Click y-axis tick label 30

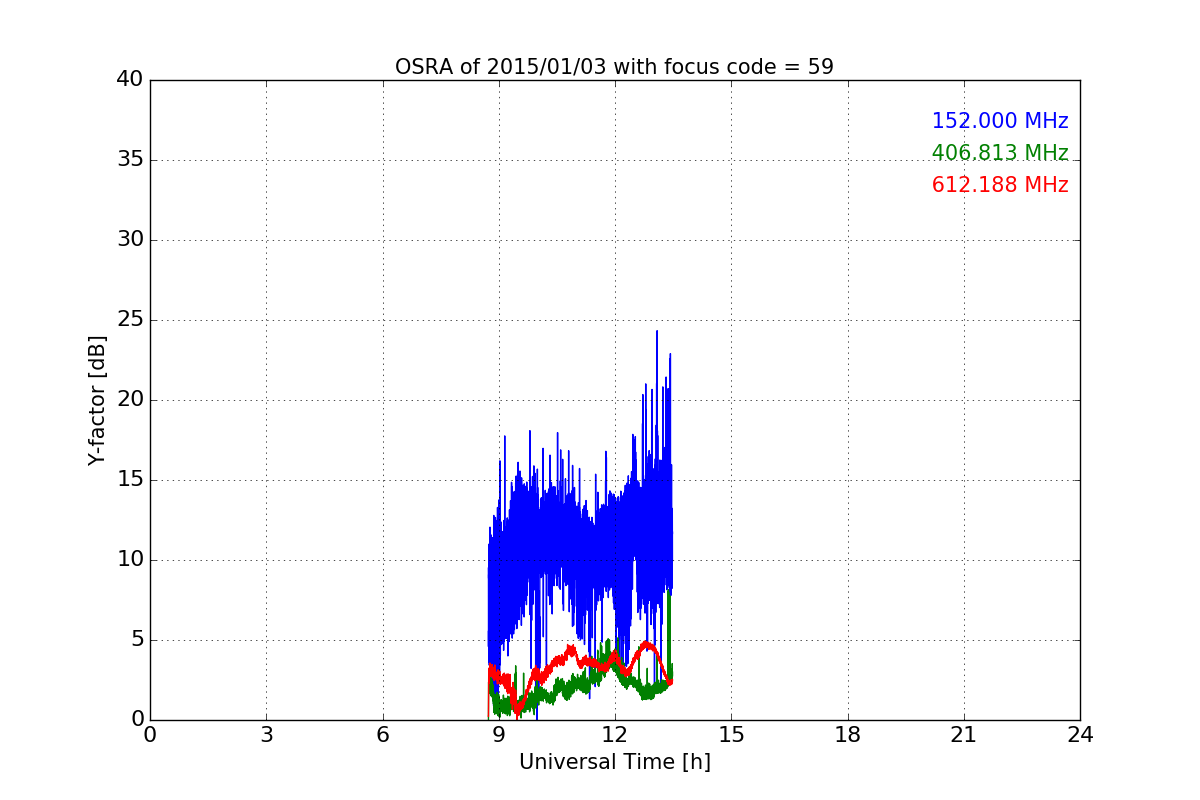(130, 240)
